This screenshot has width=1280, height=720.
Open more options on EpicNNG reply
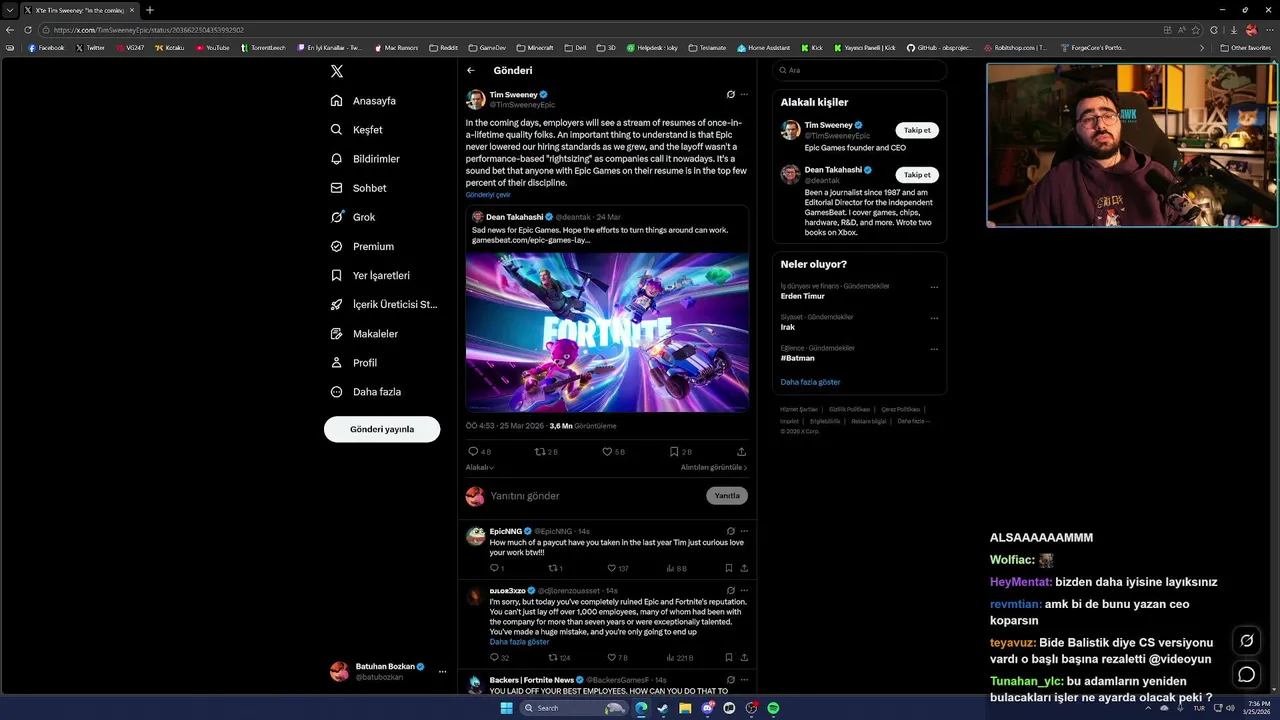point(744,531)
